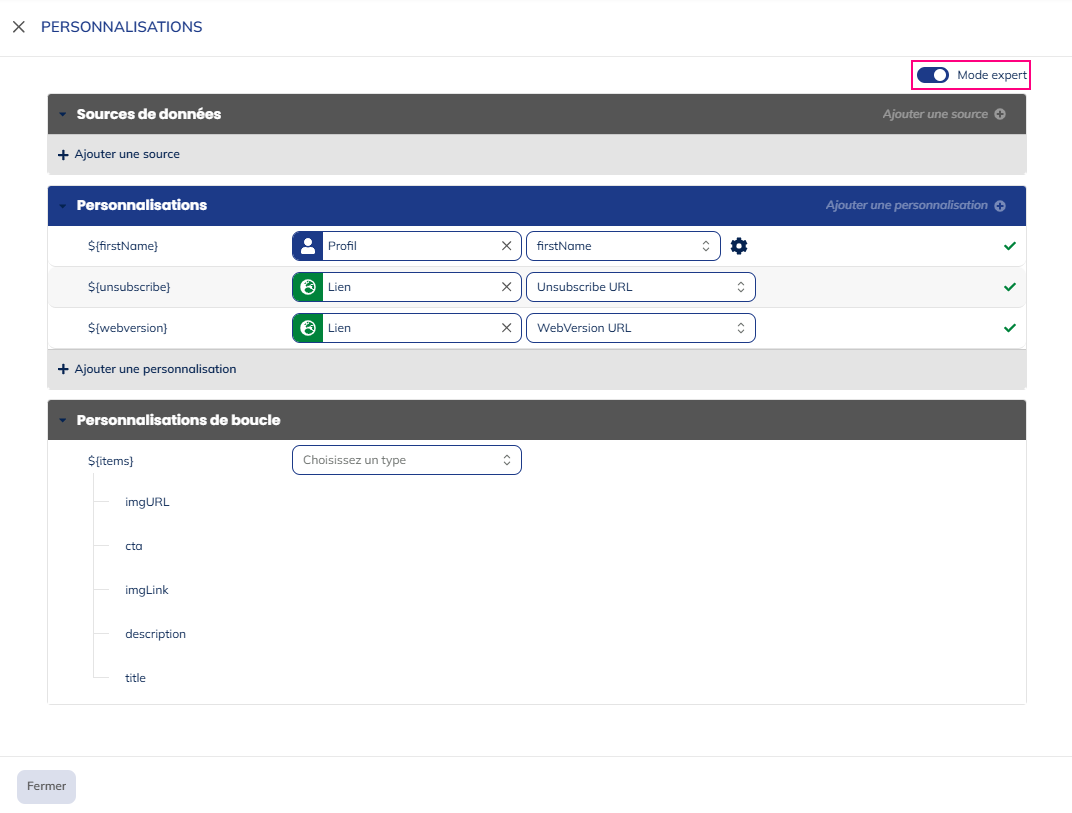Image resolution: width=1072 pixels, height=813 pixels.
Task: Click the Profil person icon
Action: tap(308, 246)
